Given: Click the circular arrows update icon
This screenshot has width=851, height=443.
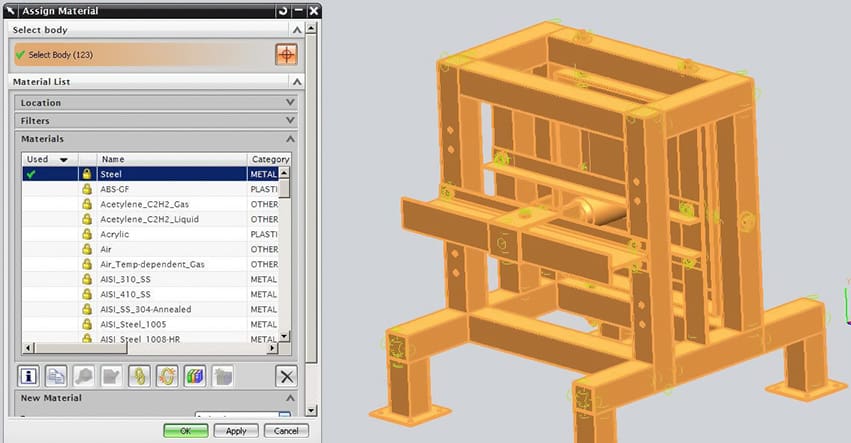Looking at the screenshot, I should click(x=166, y=375).
